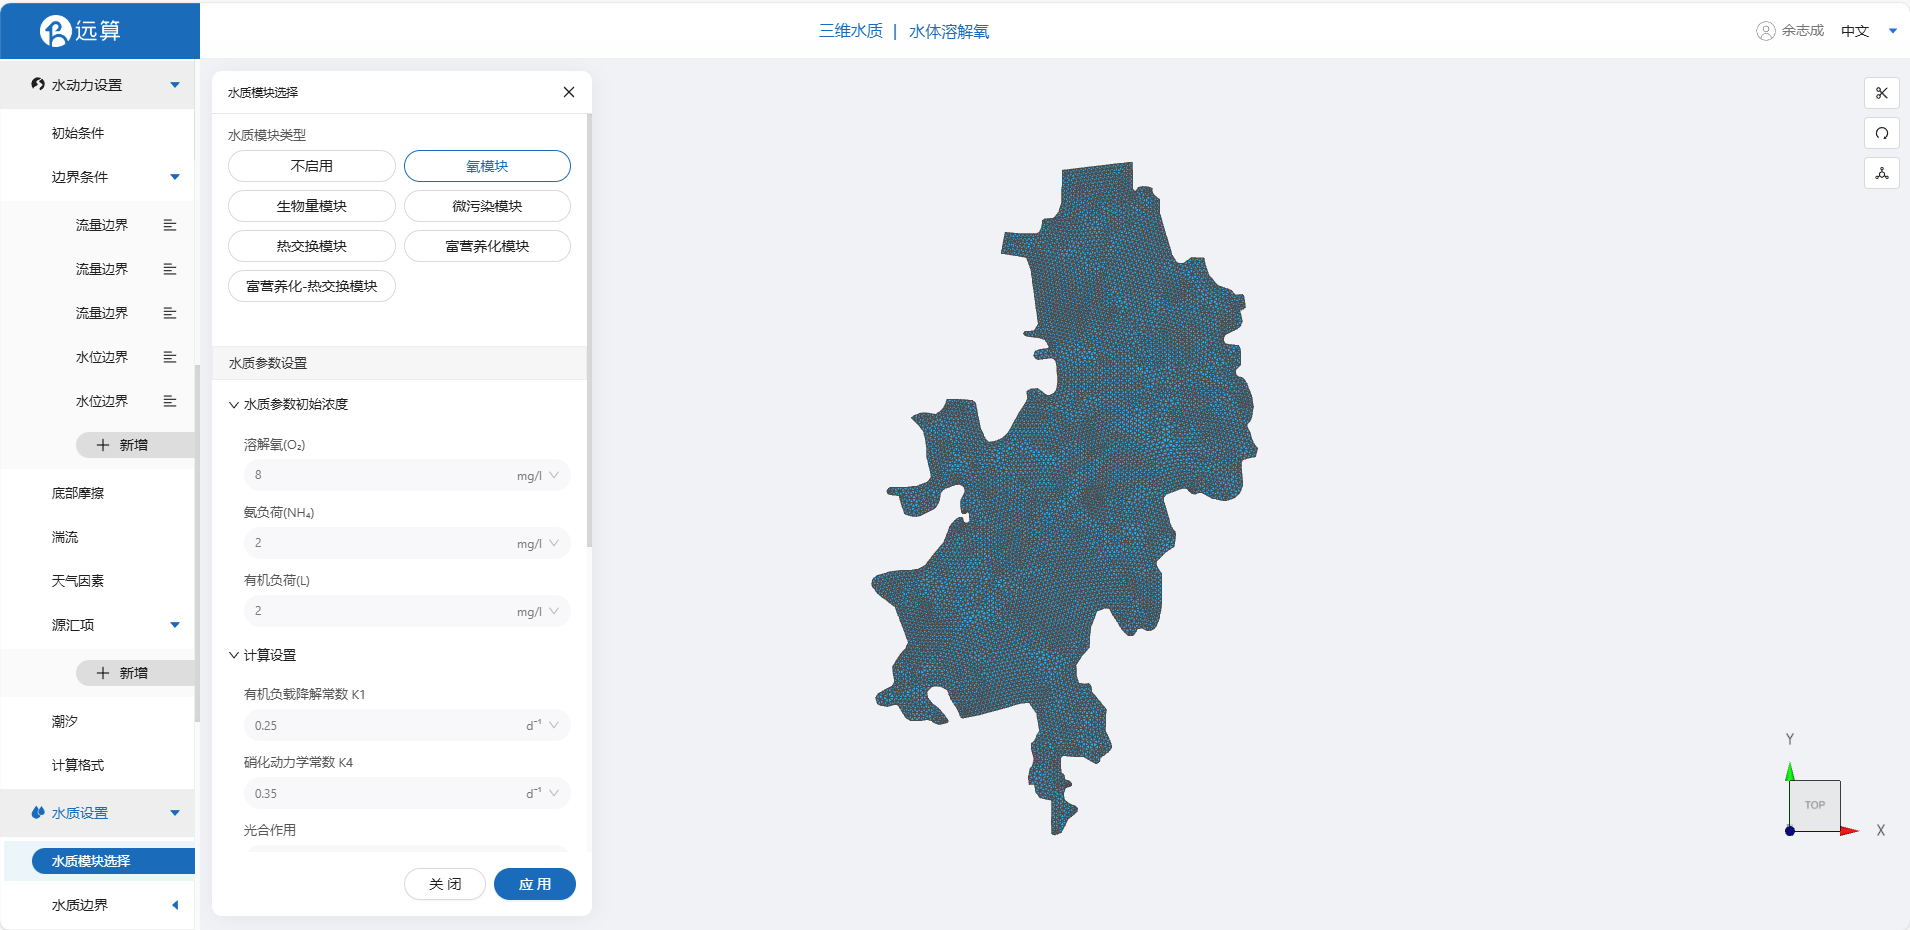Image resolution: width=1910 pixels, height=930 pixels.
Task: Select 微污染模块 module type
Action: (x=487, y=206)
